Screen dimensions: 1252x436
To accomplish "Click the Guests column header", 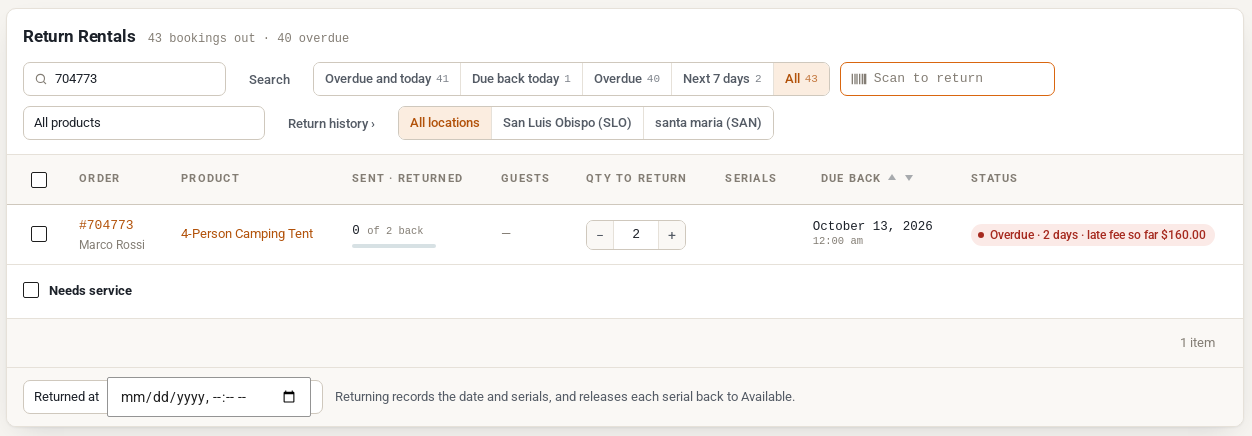I will [525, 178].
